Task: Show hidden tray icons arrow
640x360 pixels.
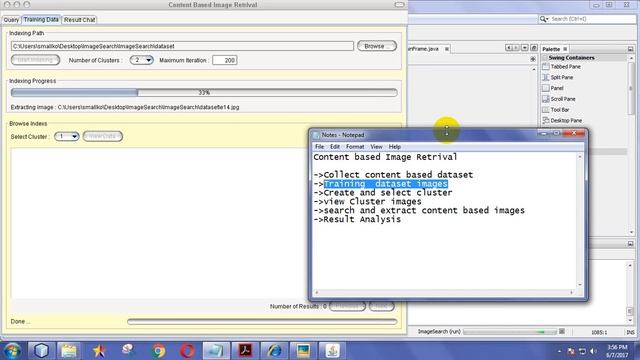Action: coord(559,351)
